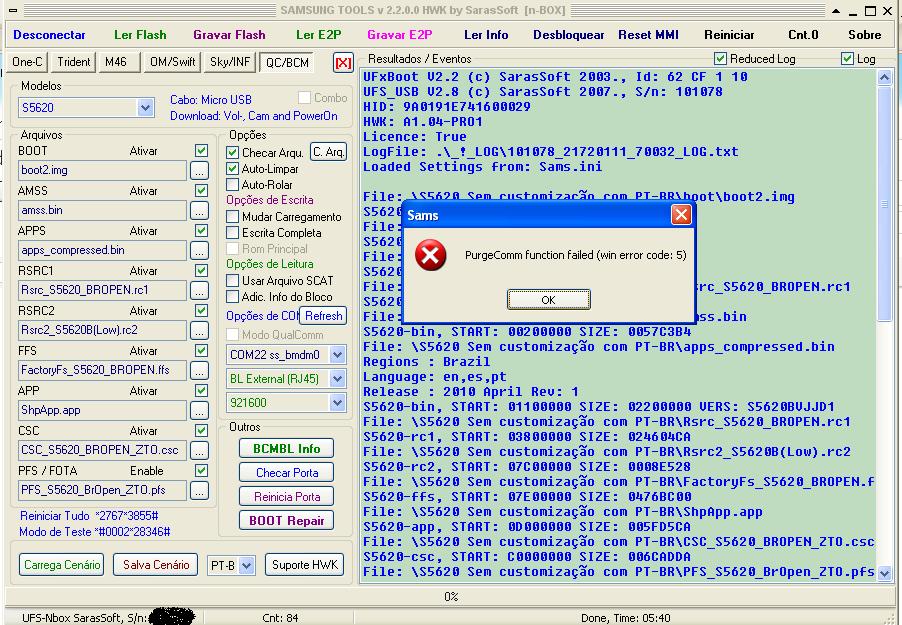Switch to the OM/Swift tab
Image resolution: width=902 pixels, height=625 pixels.
pyautogui.click(x=173, y=62)
